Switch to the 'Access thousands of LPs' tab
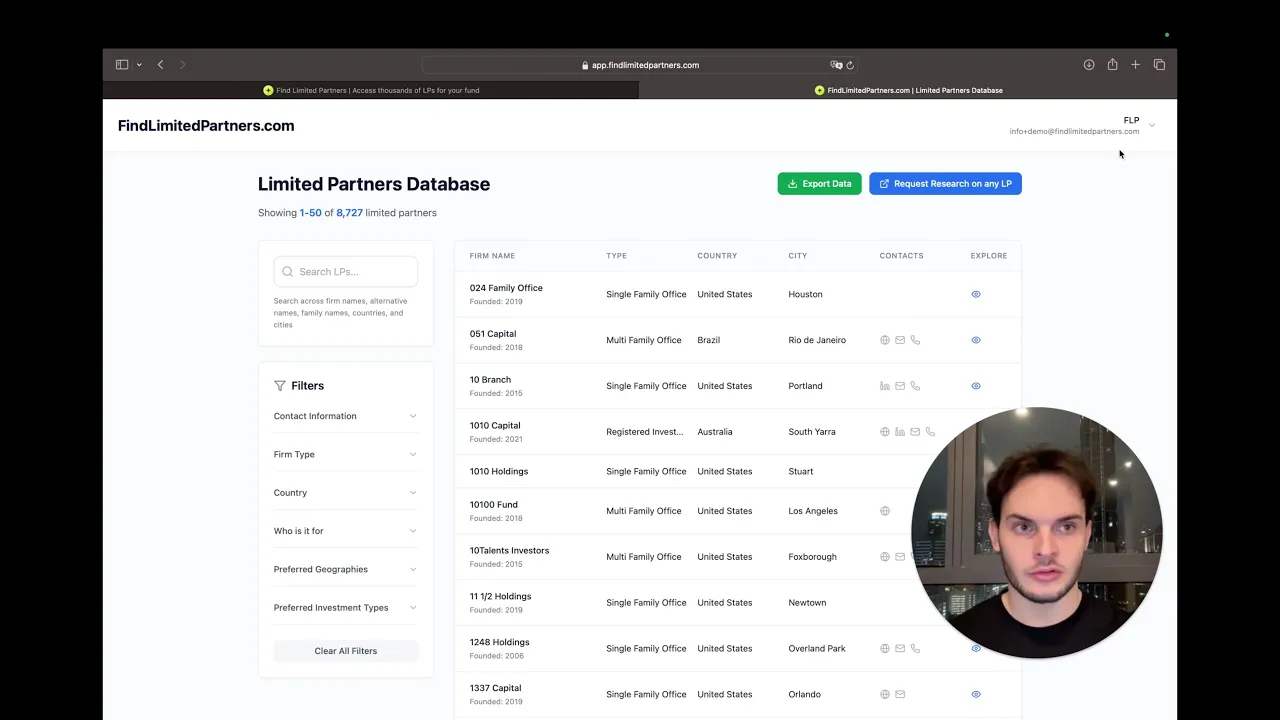The image size is (1280, 720). click(x=371, y=90)
